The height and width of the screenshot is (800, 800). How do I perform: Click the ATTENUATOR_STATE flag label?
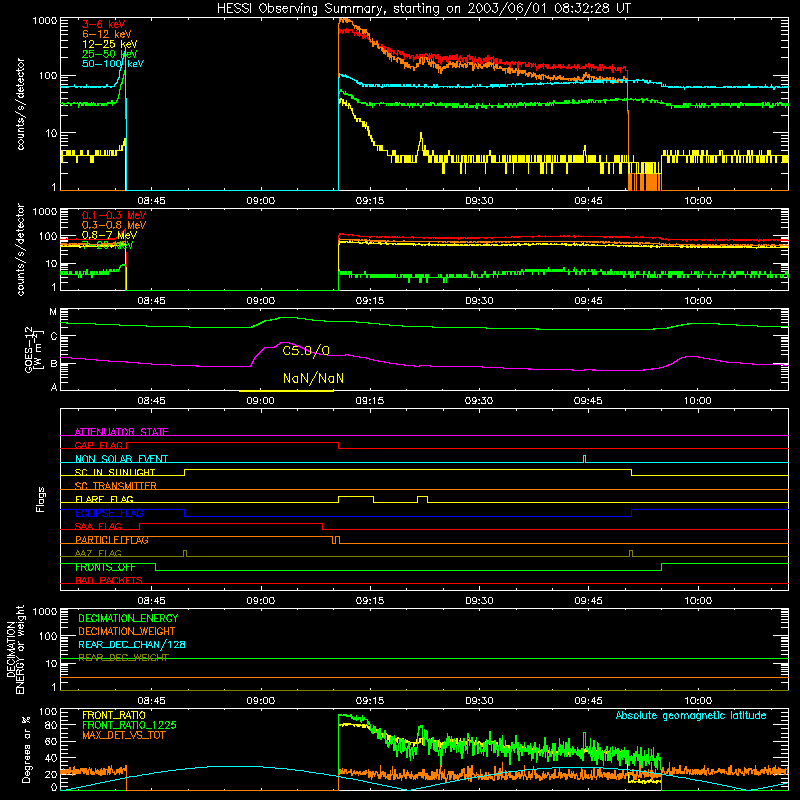pos(121,432)
